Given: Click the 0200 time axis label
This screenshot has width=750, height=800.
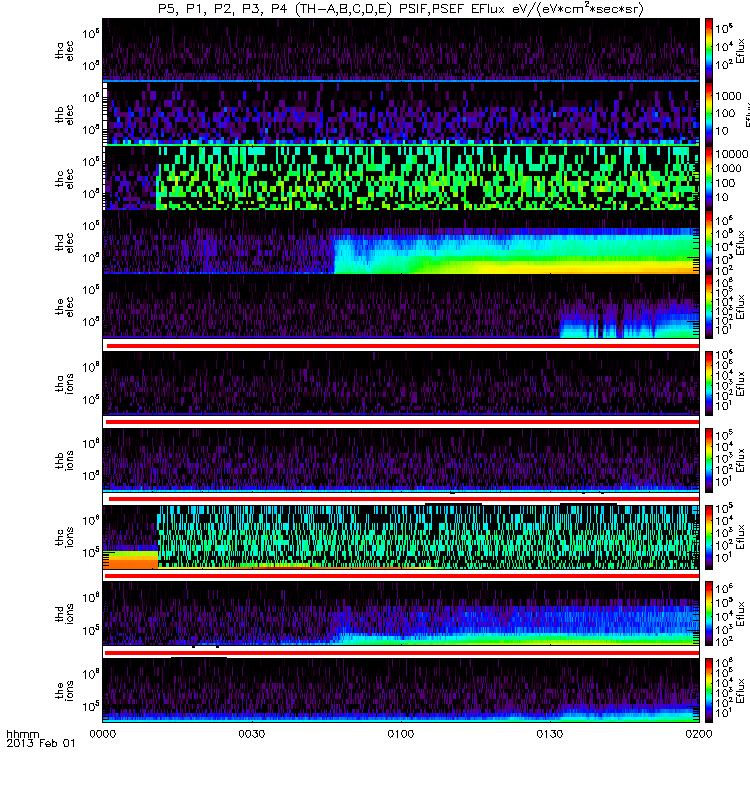Looking at the screenshot, I should [699, 734].
